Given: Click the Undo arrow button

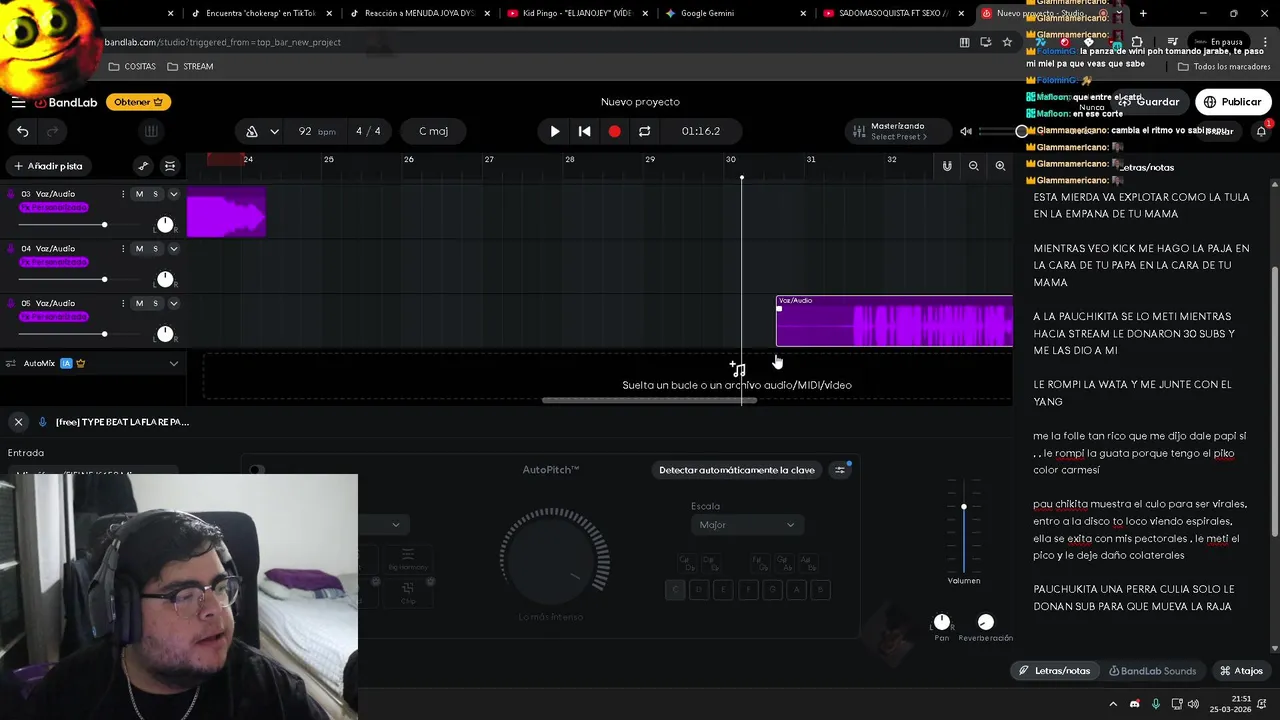Looking at the screenshot, I should pyautogui.click(x=22, y=131).
